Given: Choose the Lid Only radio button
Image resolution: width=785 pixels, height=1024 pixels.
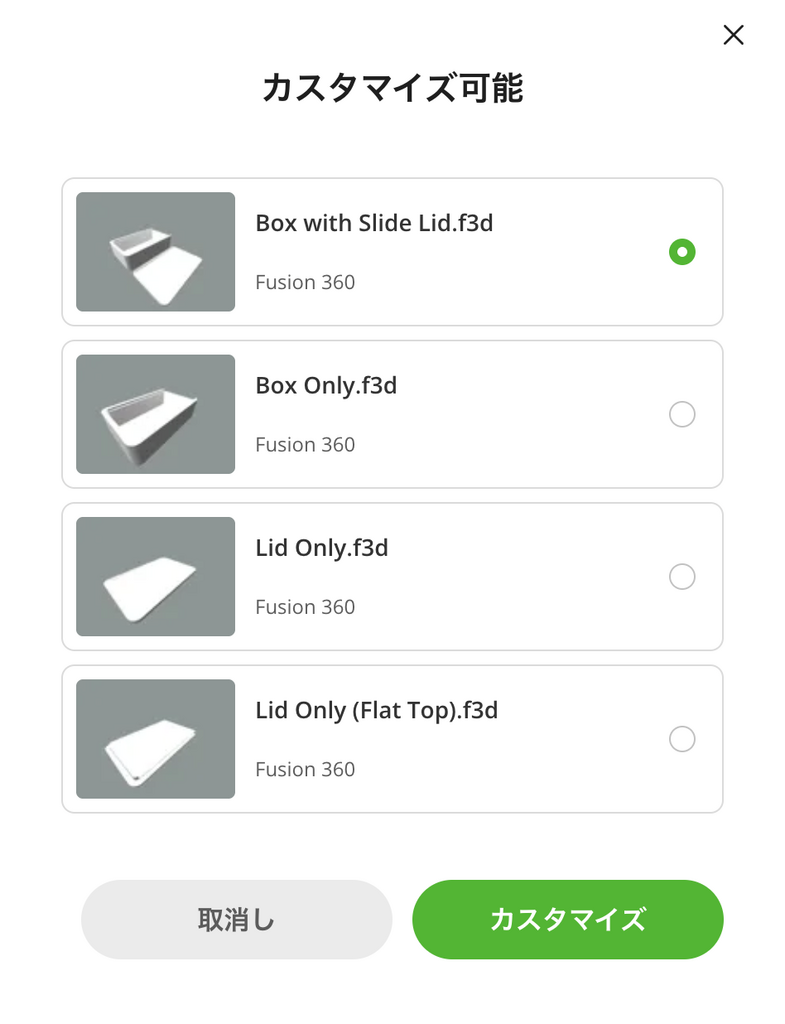Looking at the screenshot, I should (682, 577).
